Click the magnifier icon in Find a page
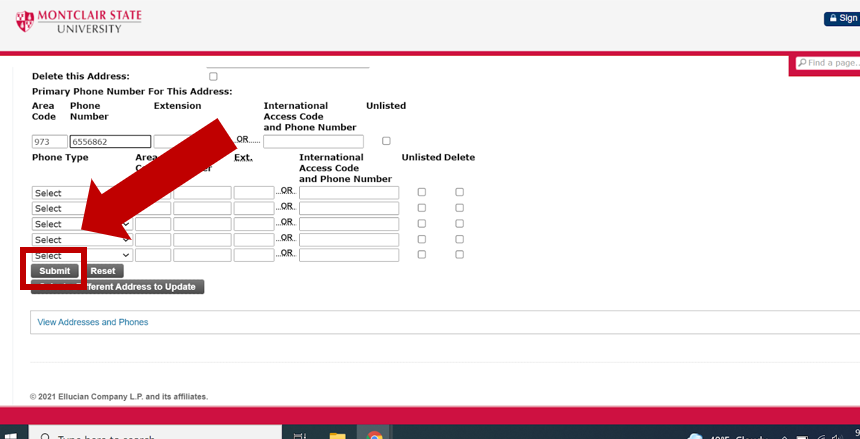Screen dimensions: 860x439 click(802, 63)
